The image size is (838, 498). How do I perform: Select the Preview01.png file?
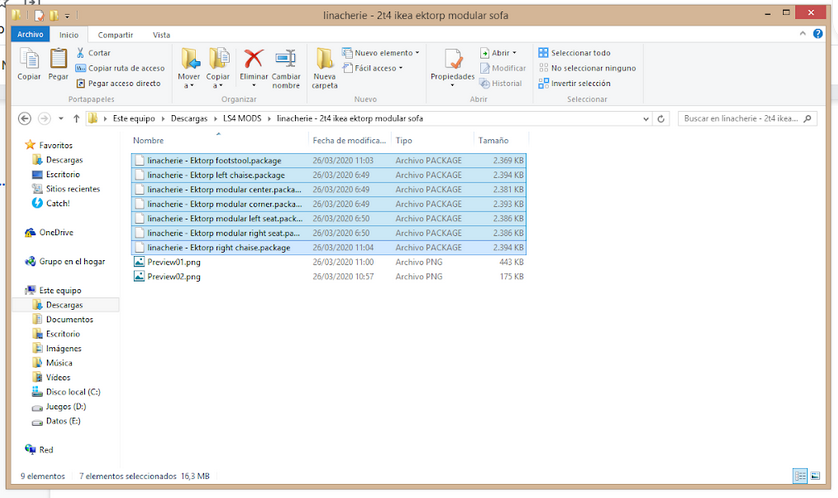point(328,262)
